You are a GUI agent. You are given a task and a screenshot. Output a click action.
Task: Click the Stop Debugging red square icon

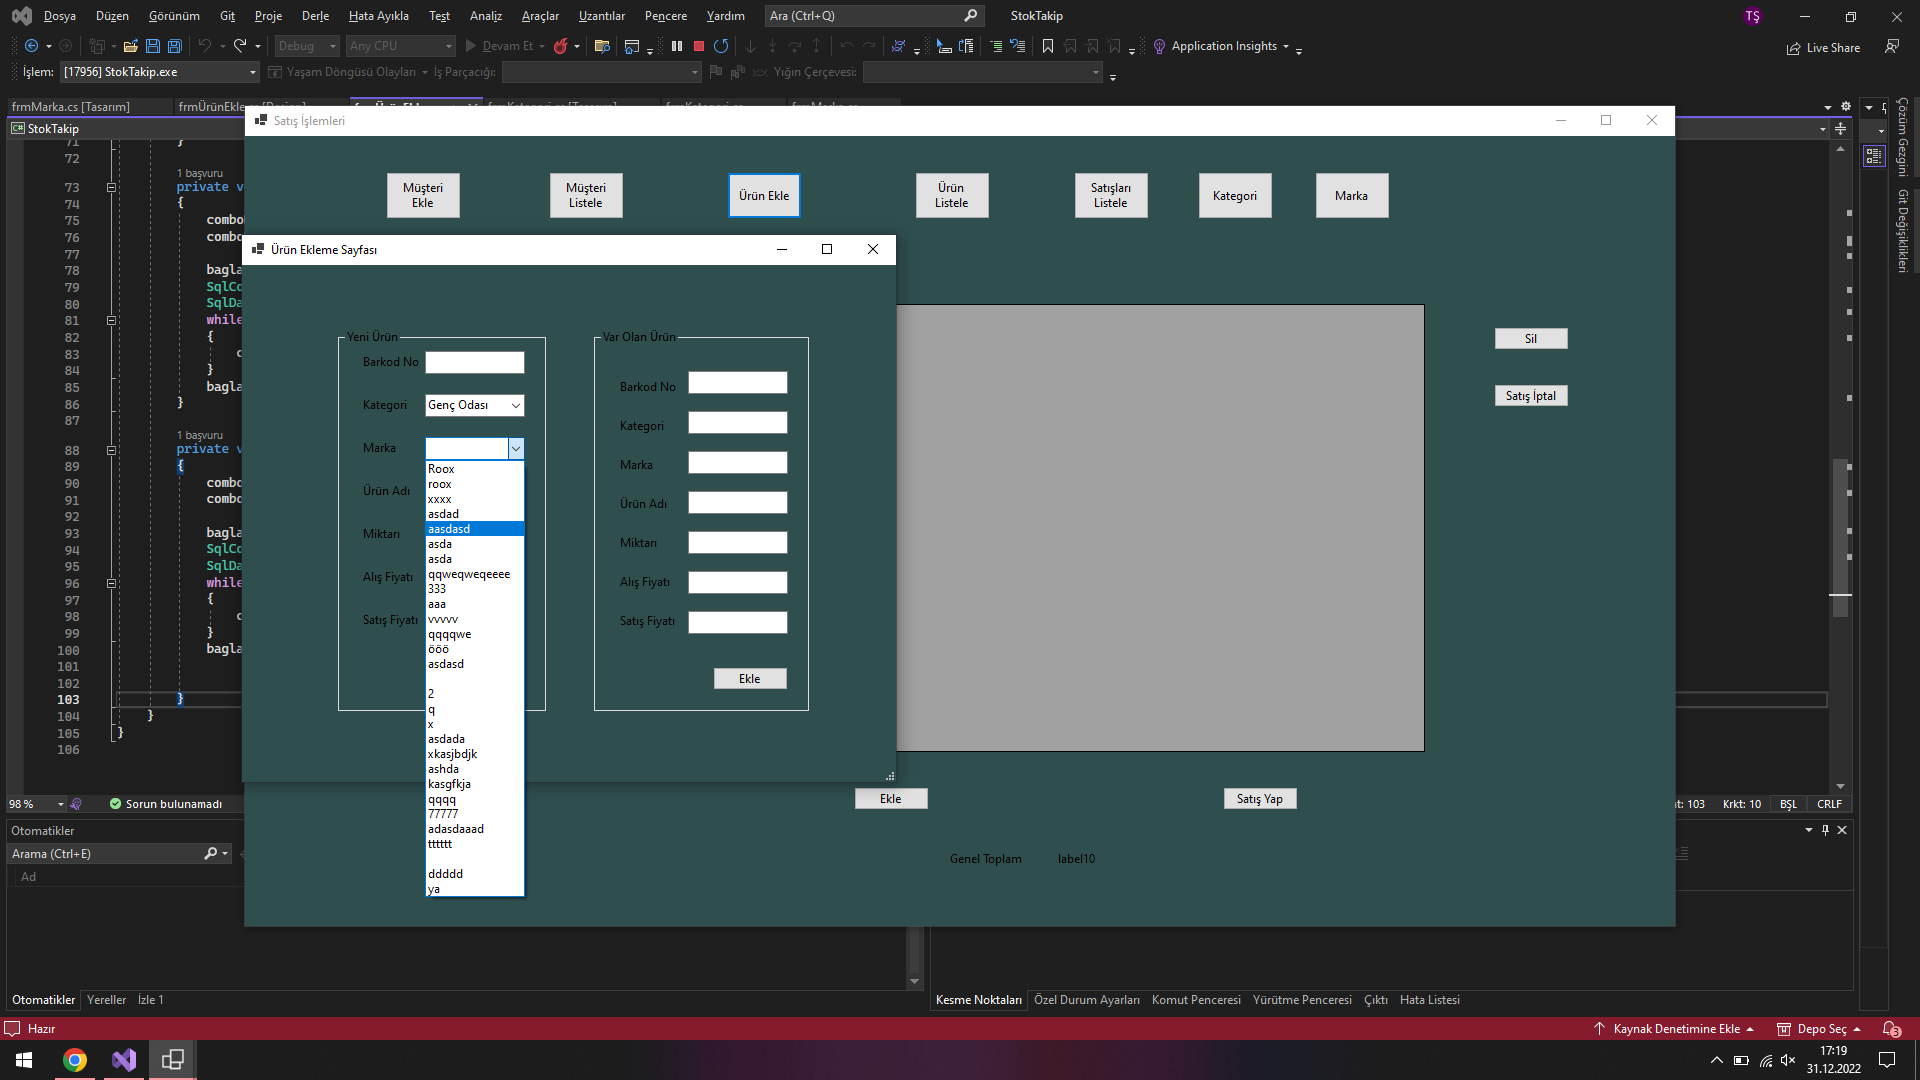[699, 46]
